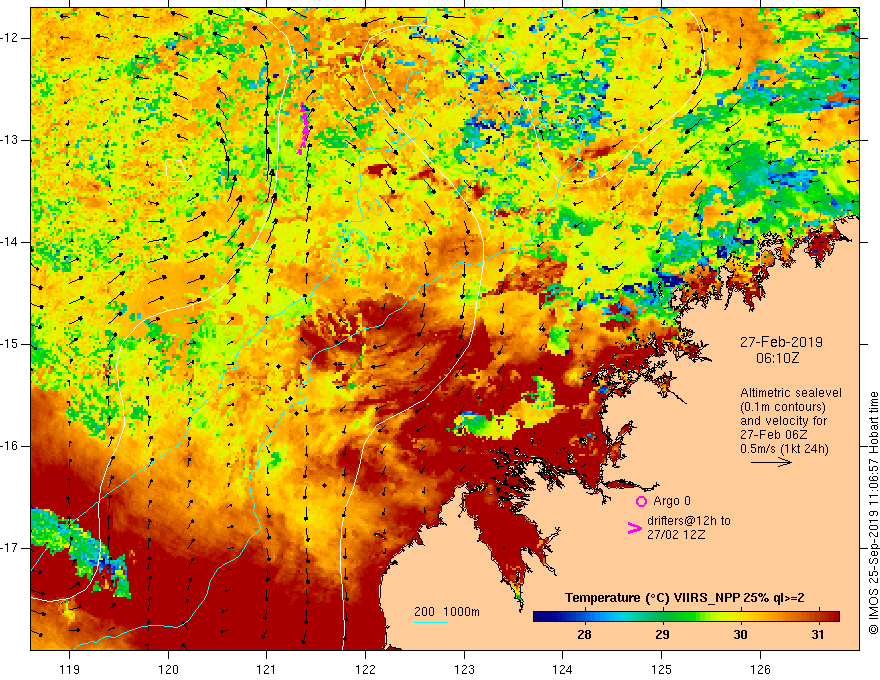Image resolution: width=880 pixels, height=680 pixels.
Task: Click the time label 06:10Z
Action: point(777,357)
